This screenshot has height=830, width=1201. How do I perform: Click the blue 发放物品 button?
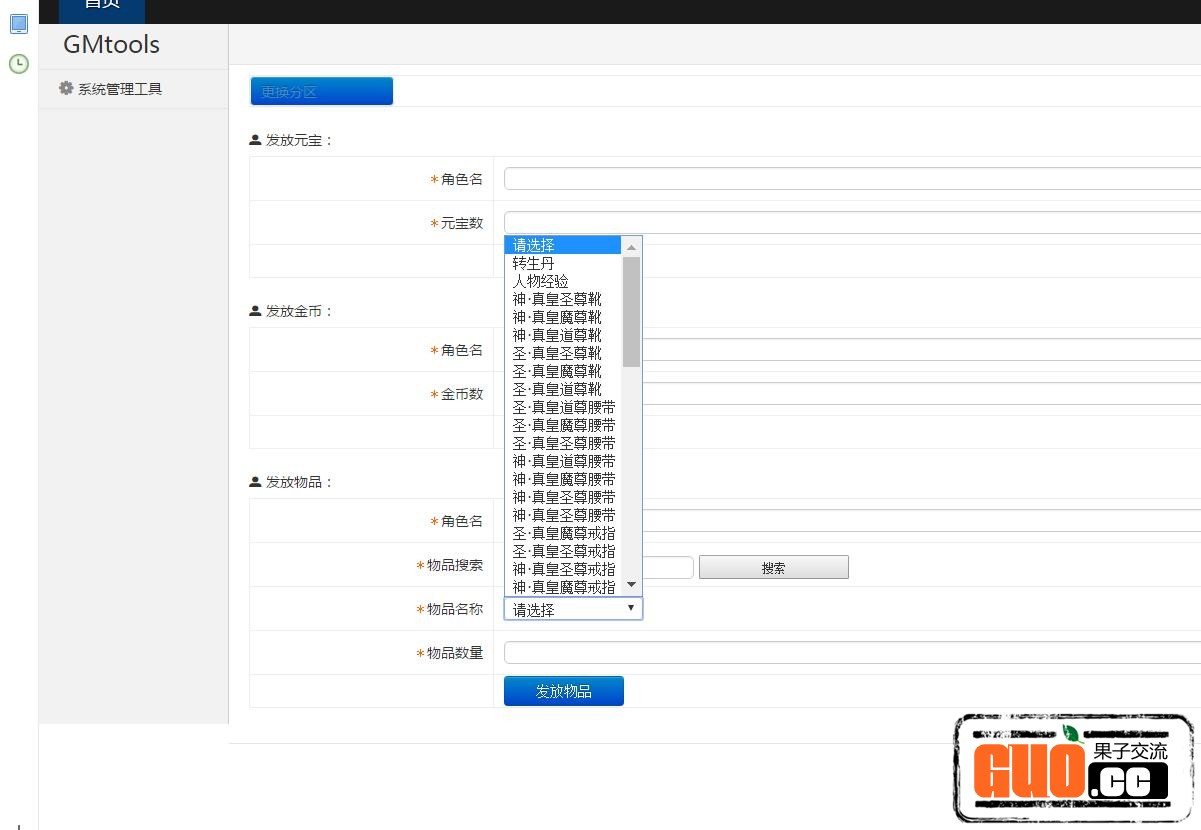coord(563,691)
